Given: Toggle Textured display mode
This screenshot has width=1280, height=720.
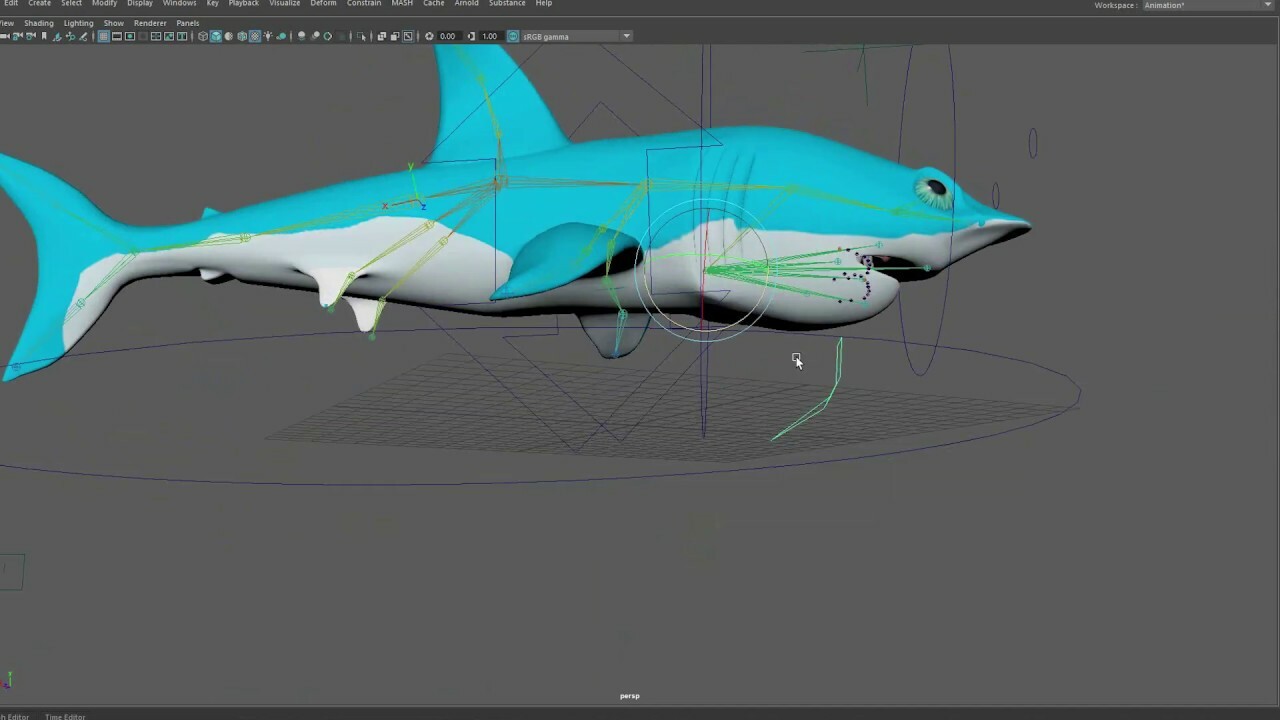Looking at the screenshot, I should point(255,36).
